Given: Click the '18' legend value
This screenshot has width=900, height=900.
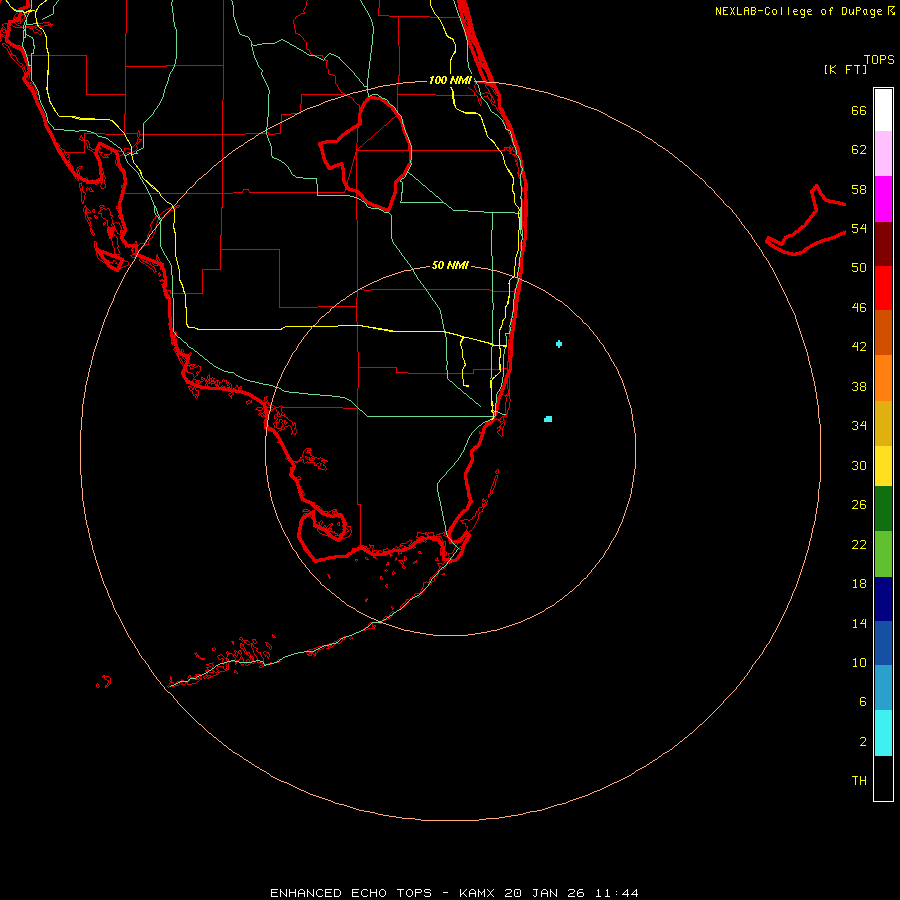Looking at the screenshot, I should click(x=859, y=584).
